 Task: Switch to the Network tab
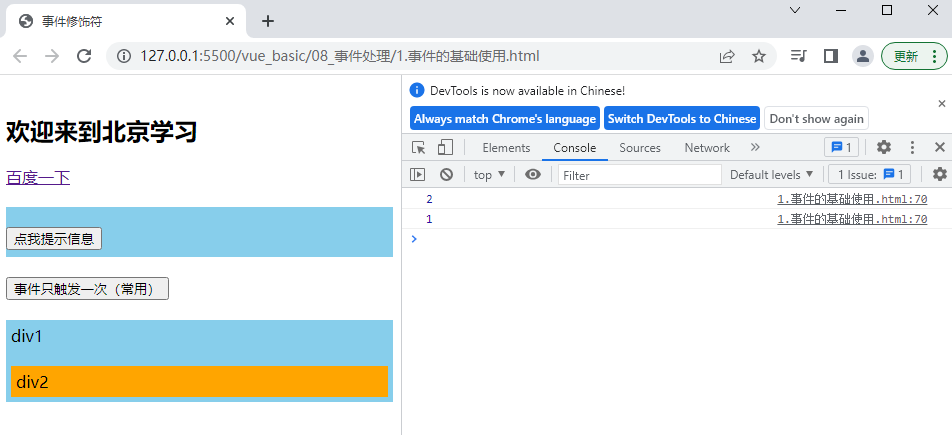coord(707,148)
